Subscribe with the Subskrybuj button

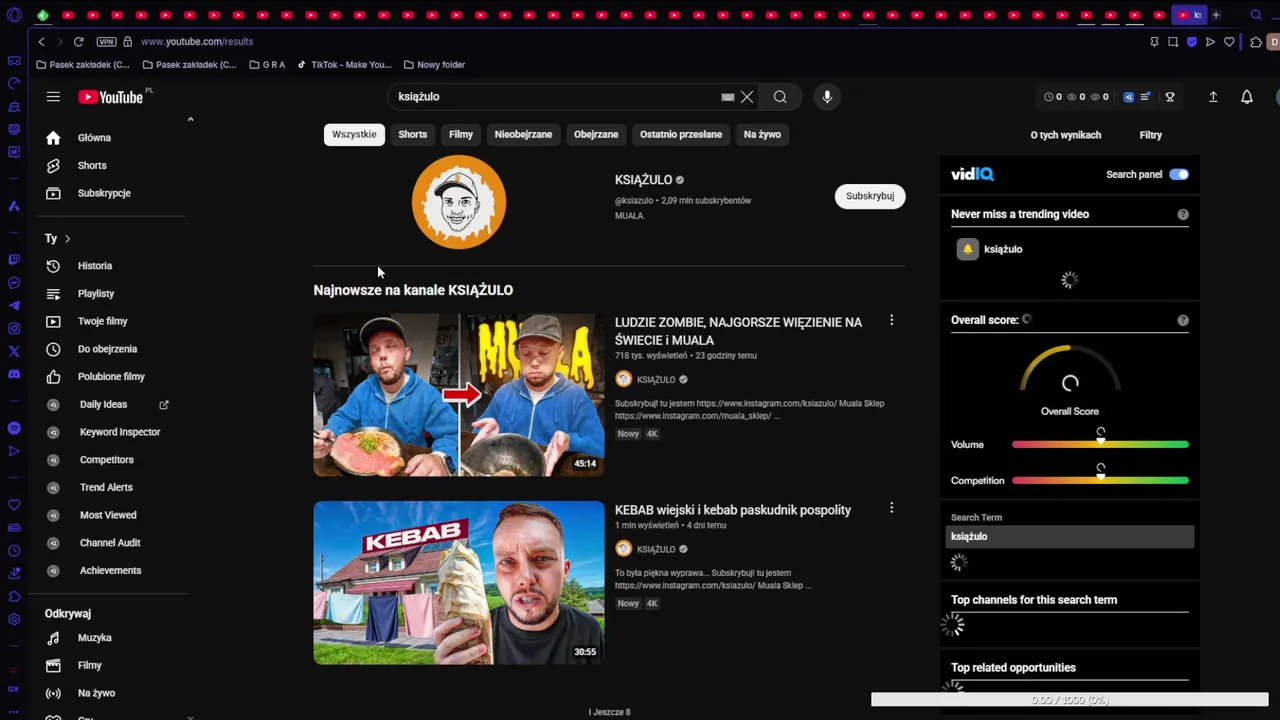(870, 196)
